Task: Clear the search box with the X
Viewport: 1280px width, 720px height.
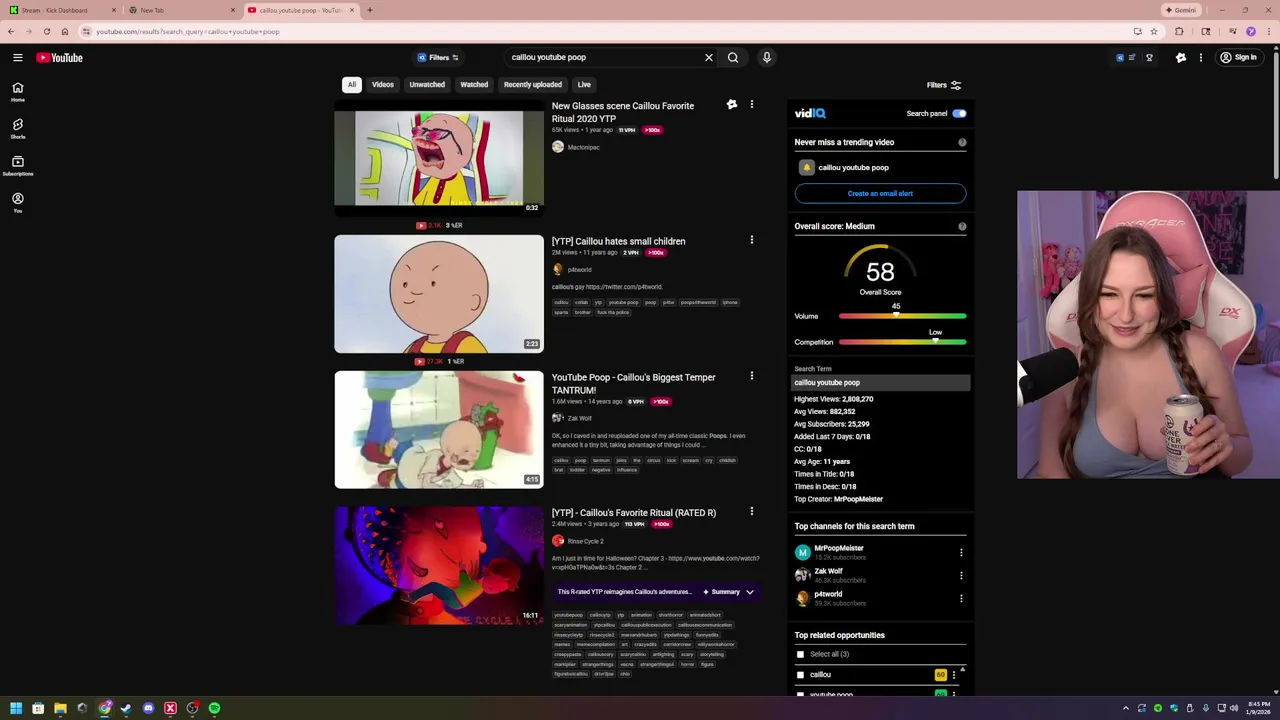Action: click(709, 57)
